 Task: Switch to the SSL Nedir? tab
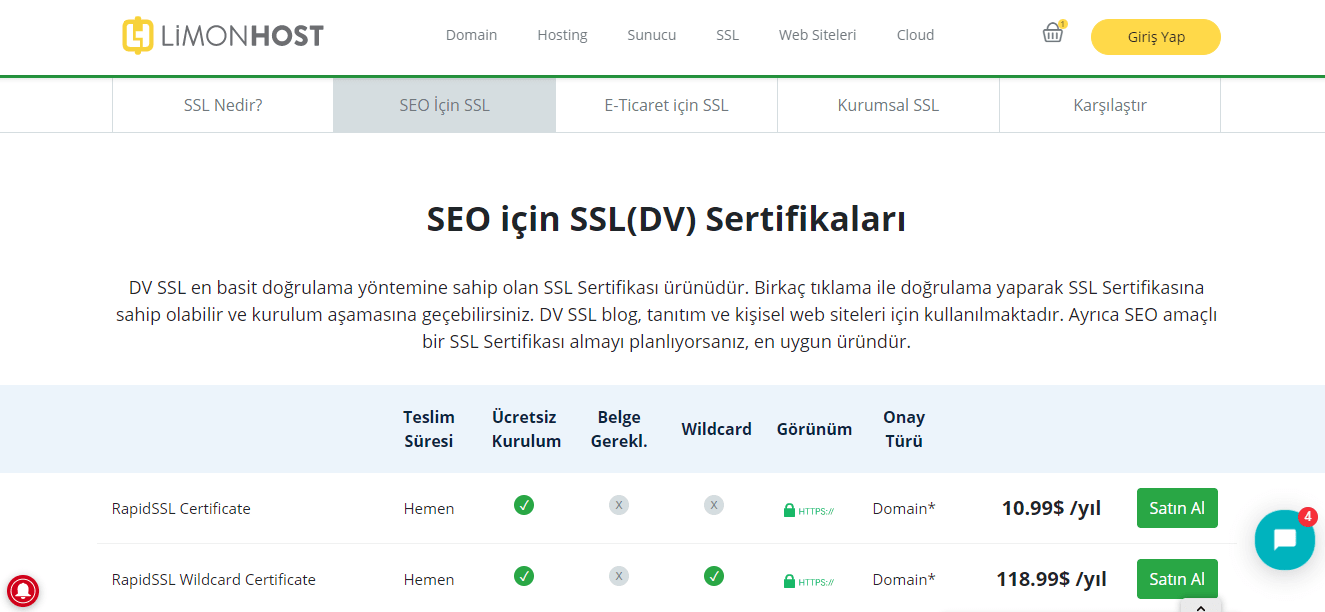(223, 105)
